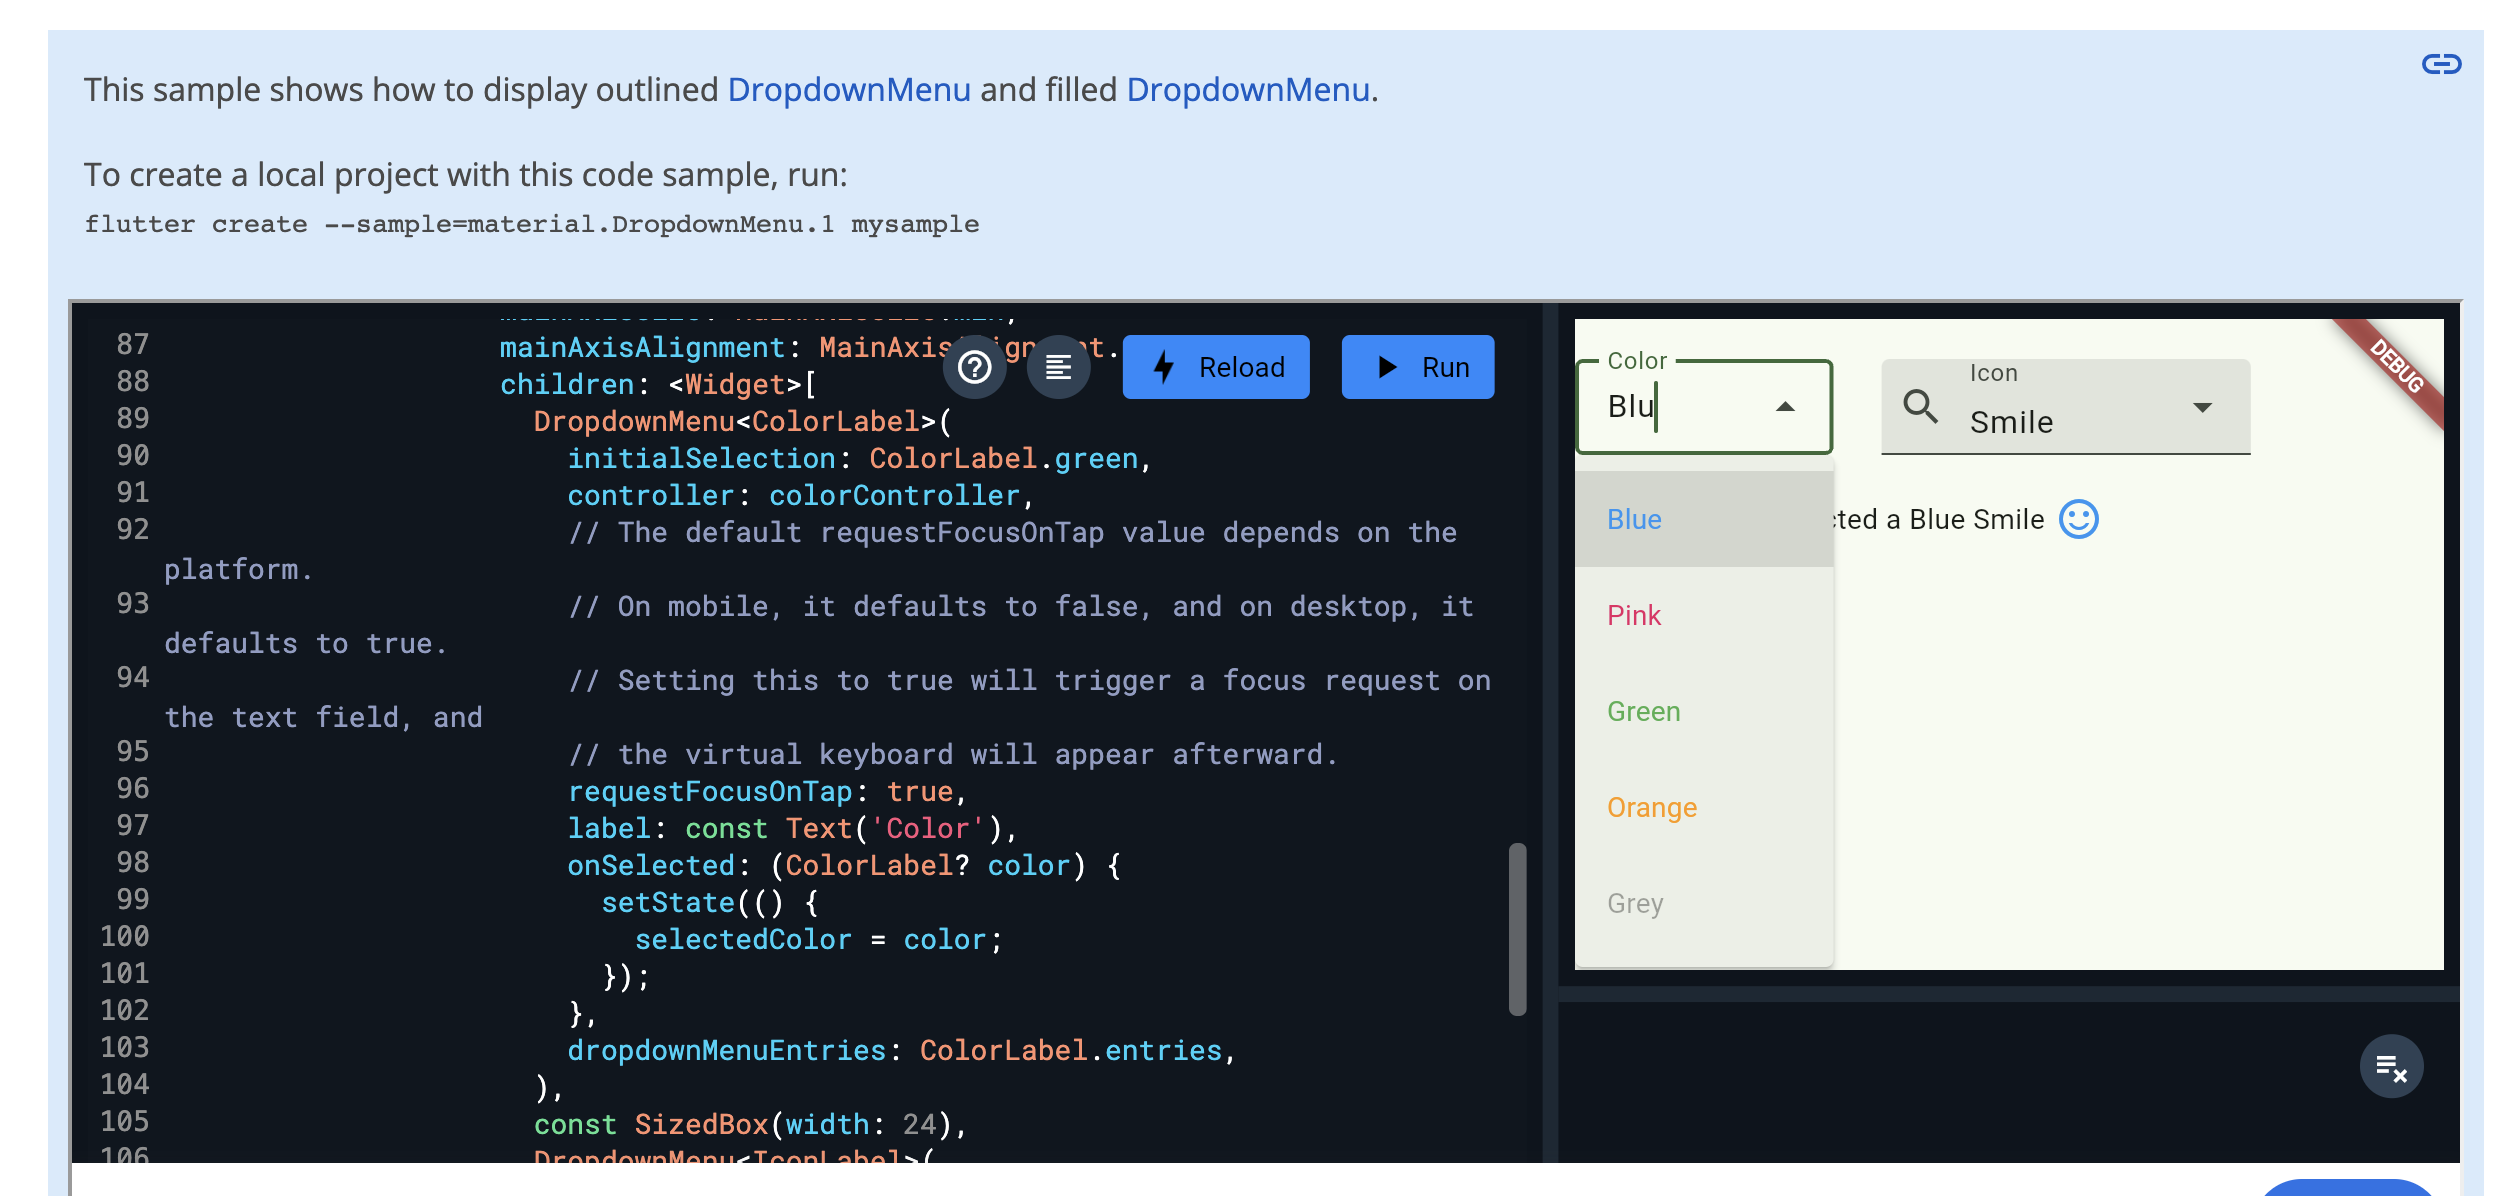Click the copy link chain icon
The image size is (2514, 1196).
[x=2441, y=65]
